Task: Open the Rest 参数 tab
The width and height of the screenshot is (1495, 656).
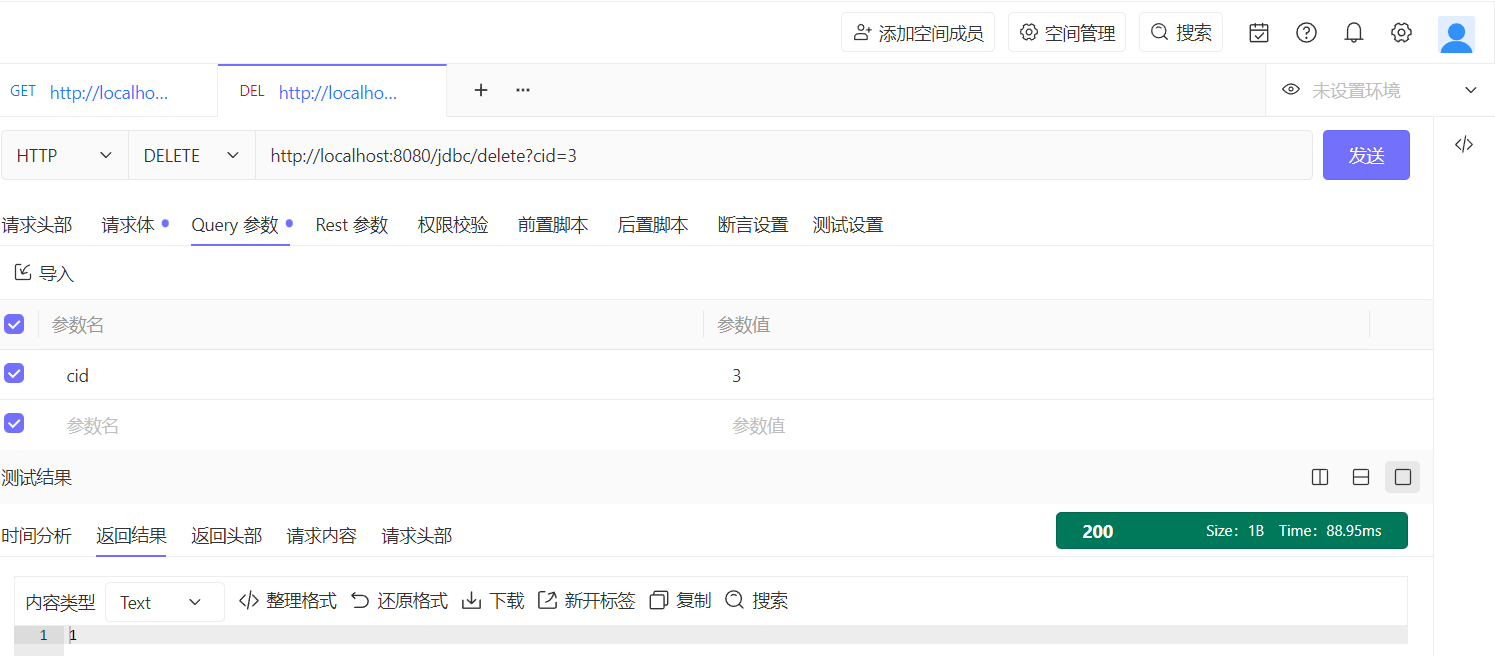Action: pyautogui.click(x=352, y=225)
